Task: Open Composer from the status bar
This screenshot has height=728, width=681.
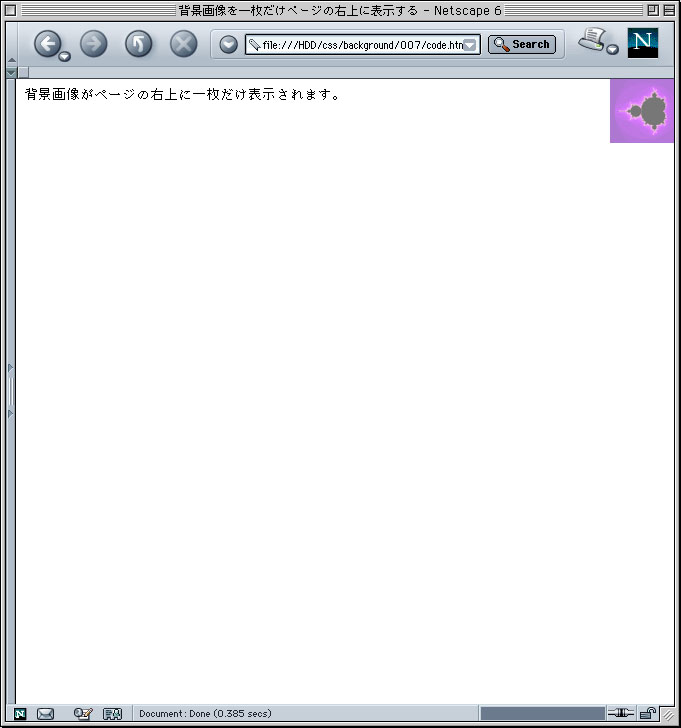Action: (83, 713)
